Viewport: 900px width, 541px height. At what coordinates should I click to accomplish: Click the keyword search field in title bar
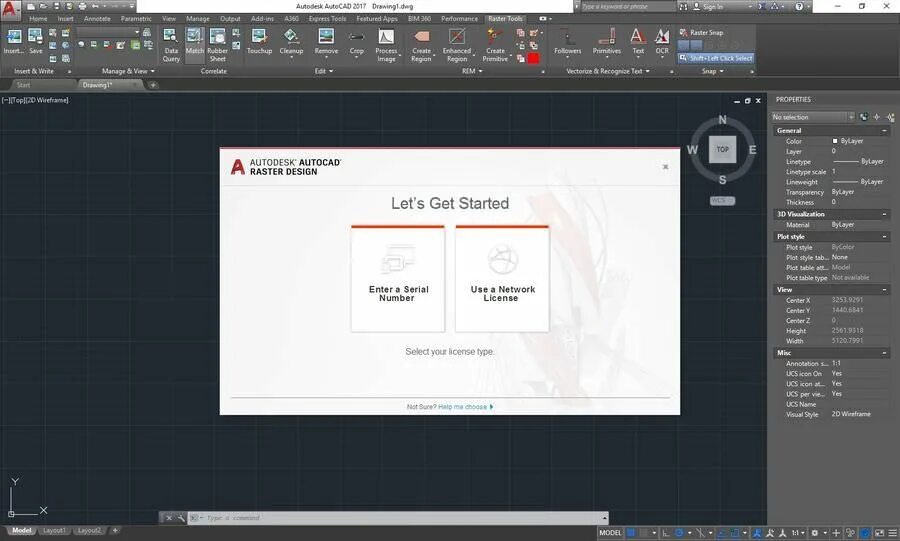627,6
